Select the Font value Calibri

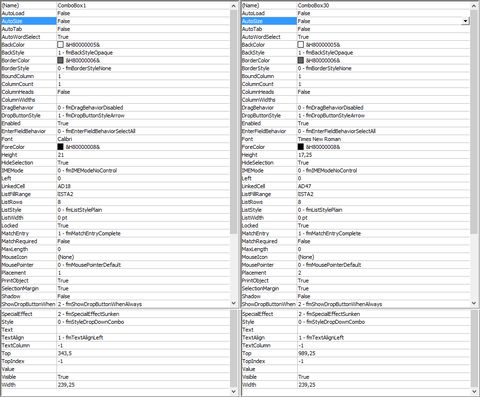click(x=65, y=139)
